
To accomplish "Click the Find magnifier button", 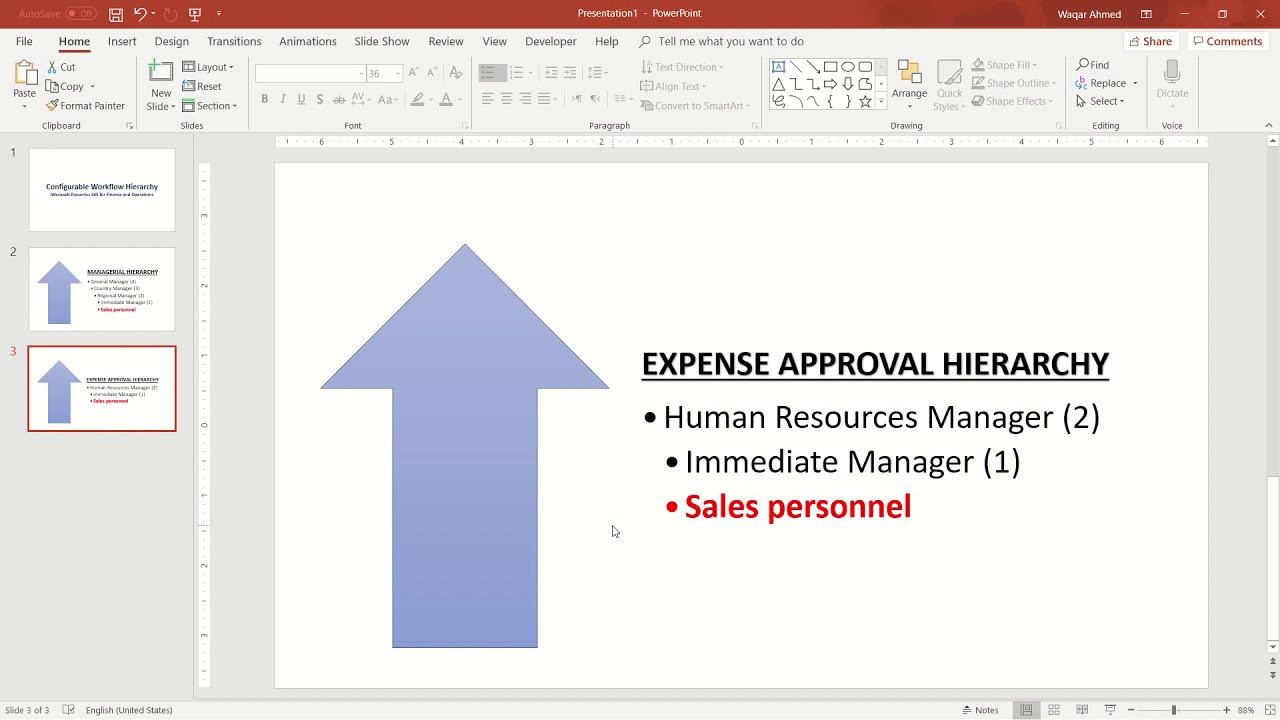I will pos(1093,65).
